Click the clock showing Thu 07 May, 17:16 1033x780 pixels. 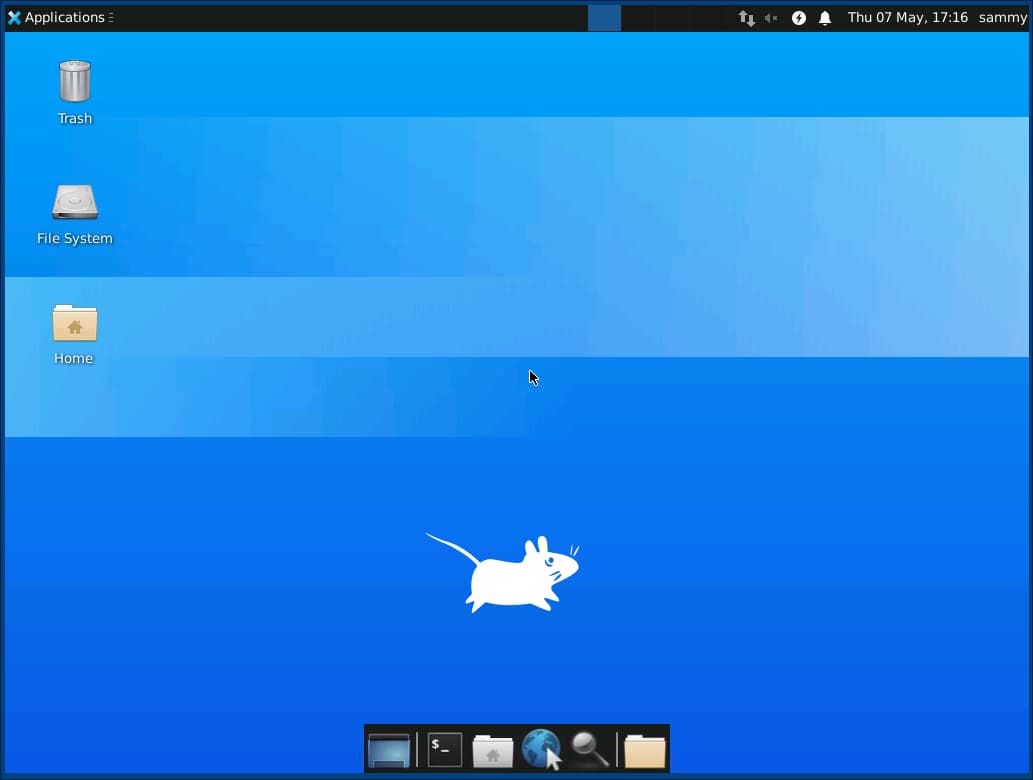pyautogui.click(x=907, y=17)
